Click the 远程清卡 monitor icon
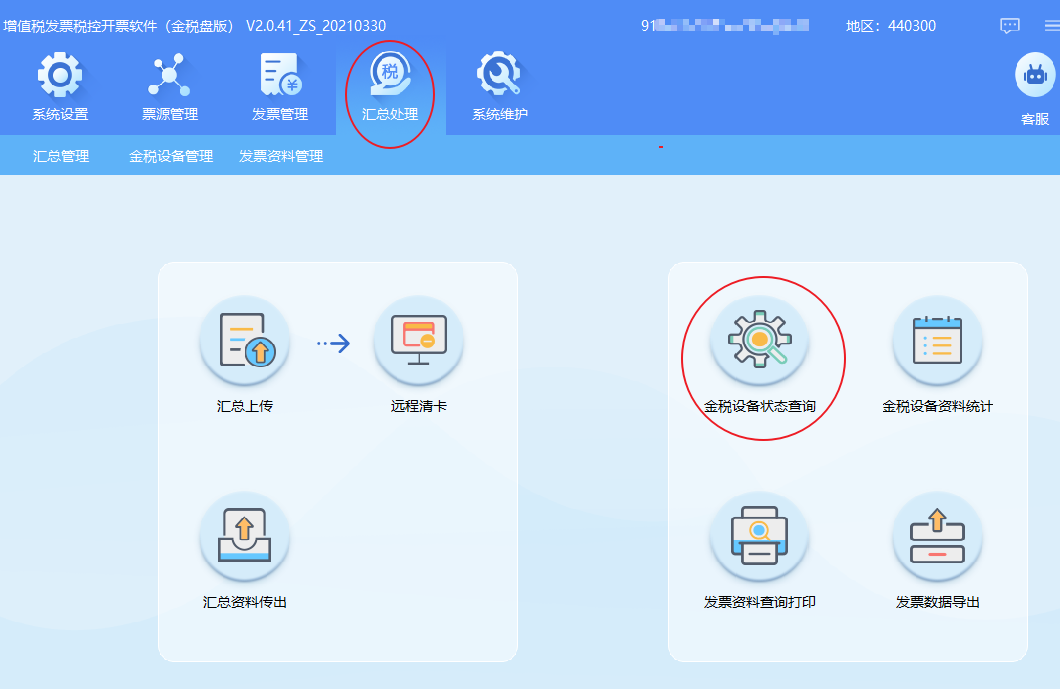 (x=418, y=340)
